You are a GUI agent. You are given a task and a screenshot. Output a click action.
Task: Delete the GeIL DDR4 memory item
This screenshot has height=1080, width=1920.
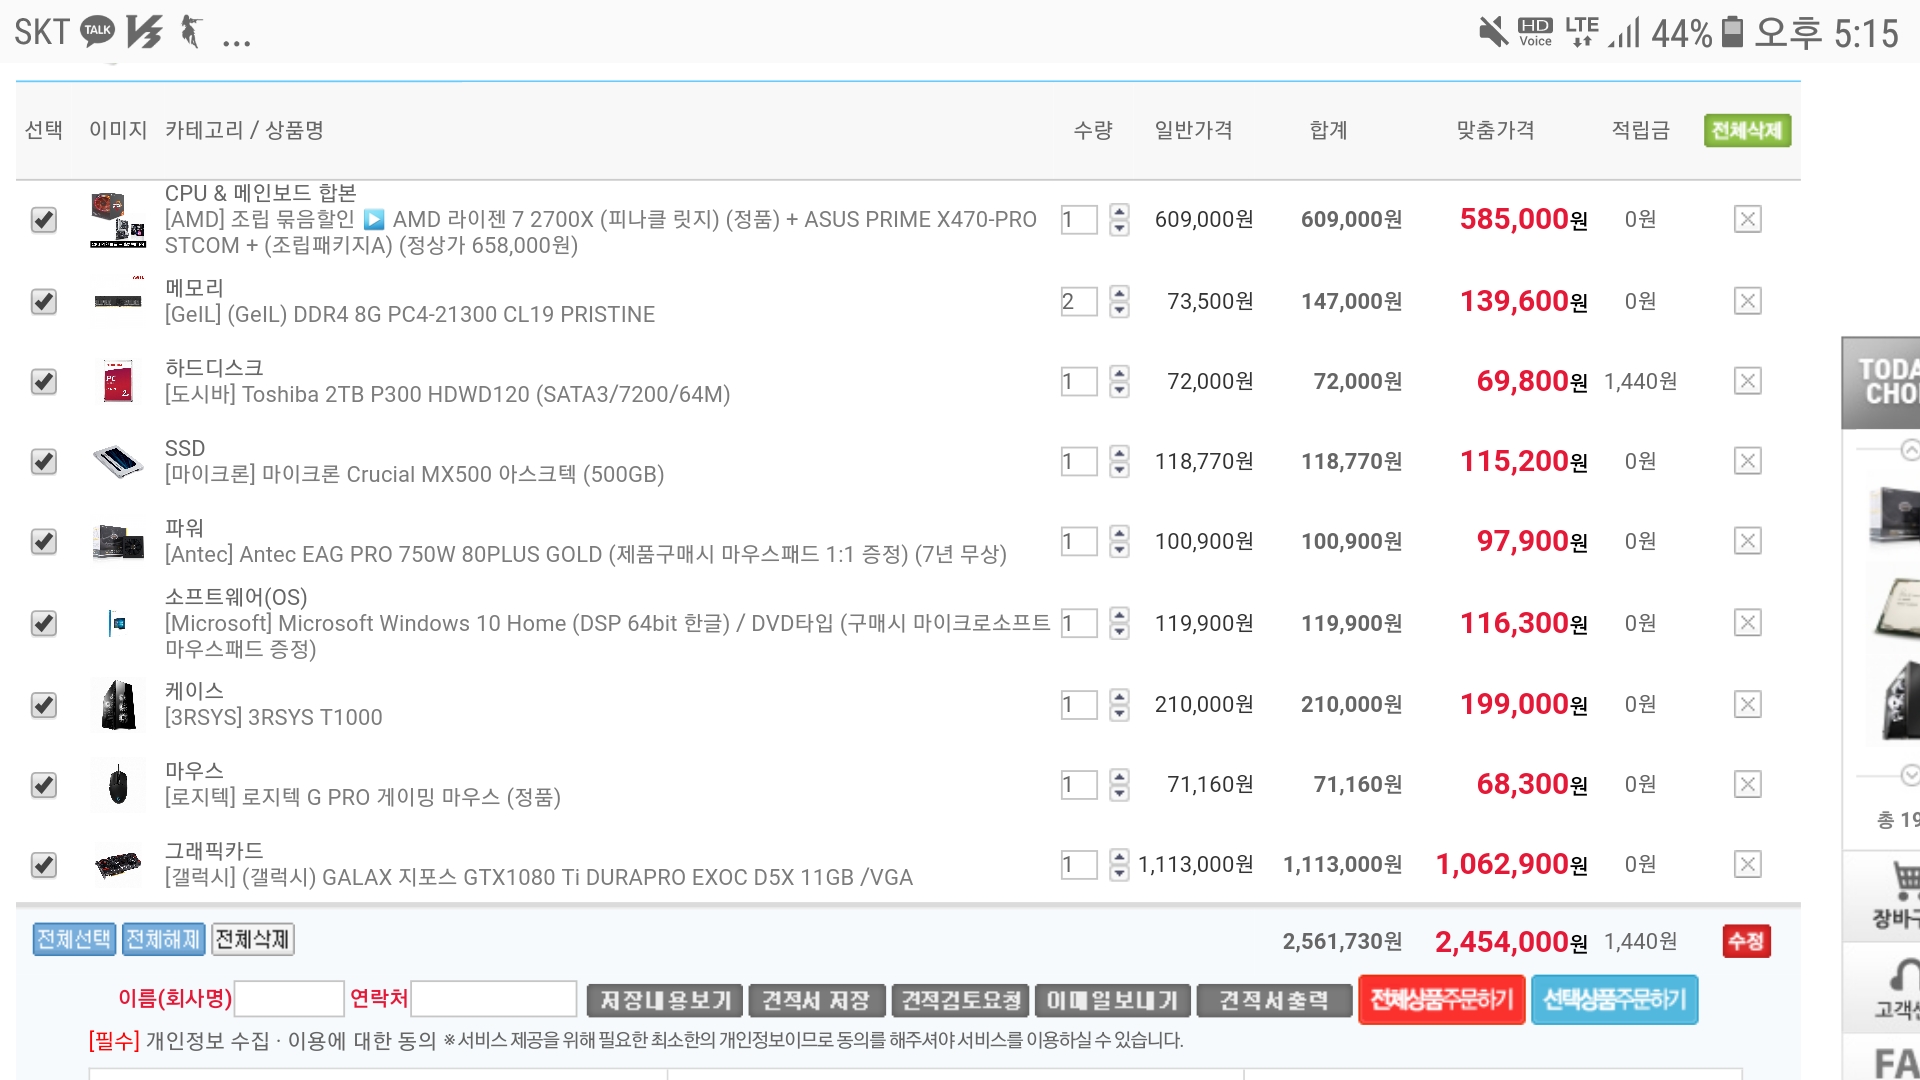pos(1747,301)
